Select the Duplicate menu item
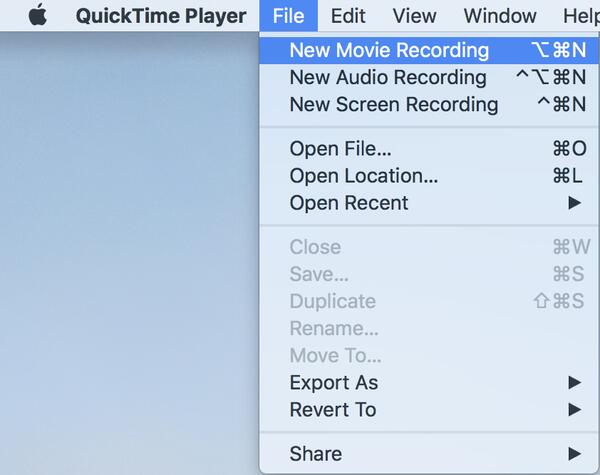600x475 pixels. pyautogui.click(x=332, y=301)
